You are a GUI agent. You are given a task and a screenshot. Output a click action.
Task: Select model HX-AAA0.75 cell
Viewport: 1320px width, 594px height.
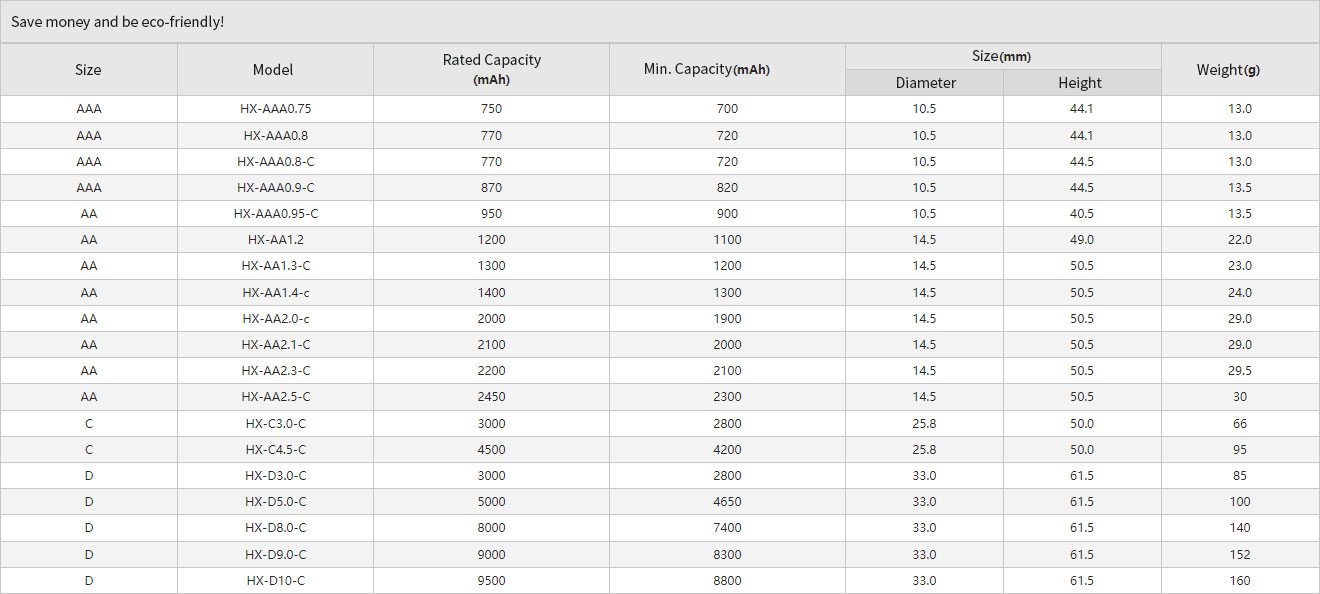coord(275,109)
